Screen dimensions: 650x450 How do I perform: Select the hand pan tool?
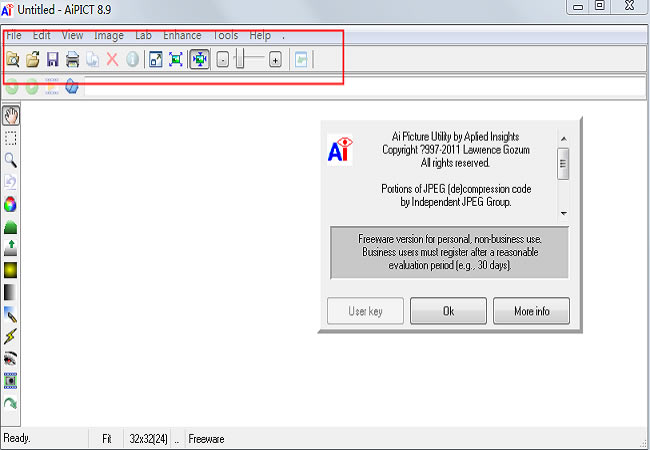pyautogui.click(x=11, y=117)
